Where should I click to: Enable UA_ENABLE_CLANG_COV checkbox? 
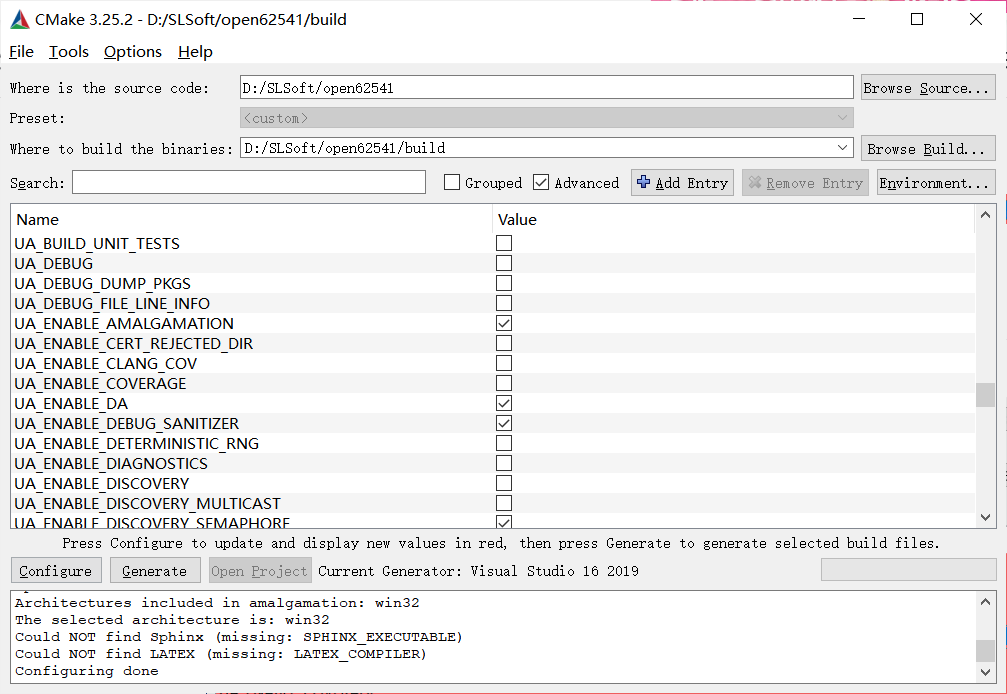click(x=504, y=363)
